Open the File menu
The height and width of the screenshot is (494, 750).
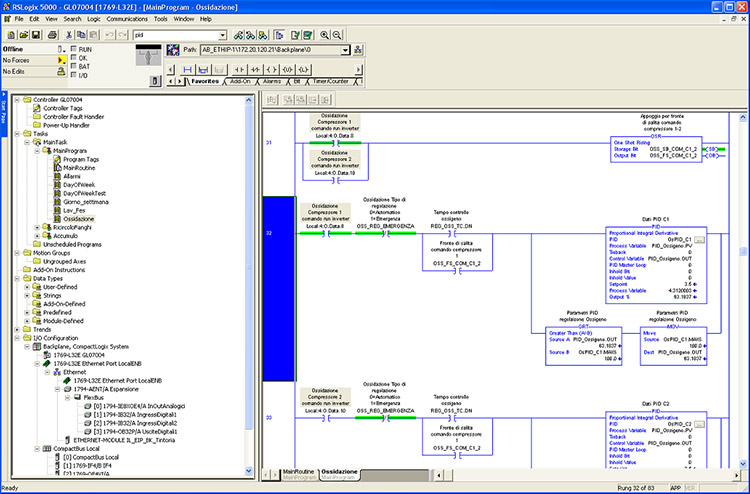click(19, 19)
